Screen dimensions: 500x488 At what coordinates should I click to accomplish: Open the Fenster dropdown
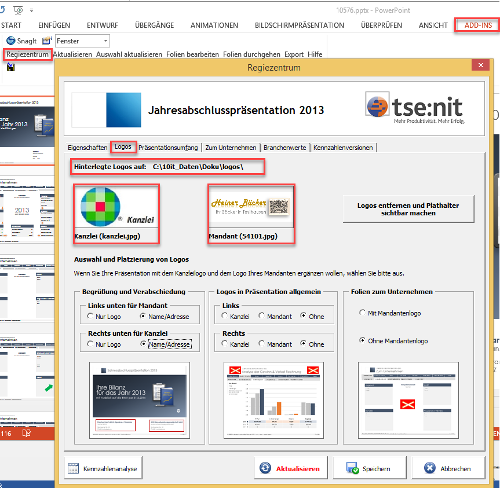pos(105,41)
